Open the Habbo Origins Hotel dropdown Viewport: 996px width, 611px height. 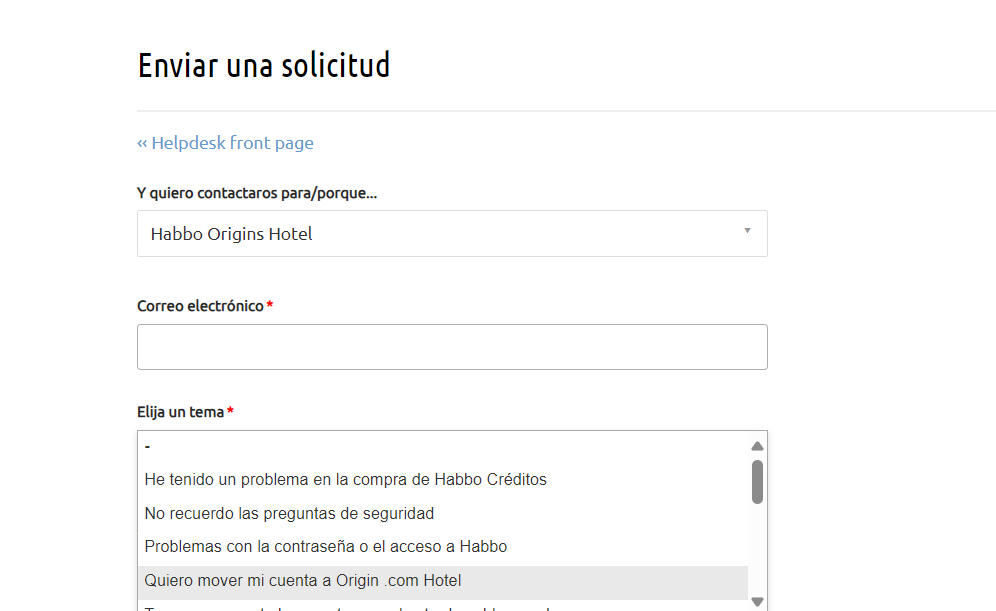452,233
